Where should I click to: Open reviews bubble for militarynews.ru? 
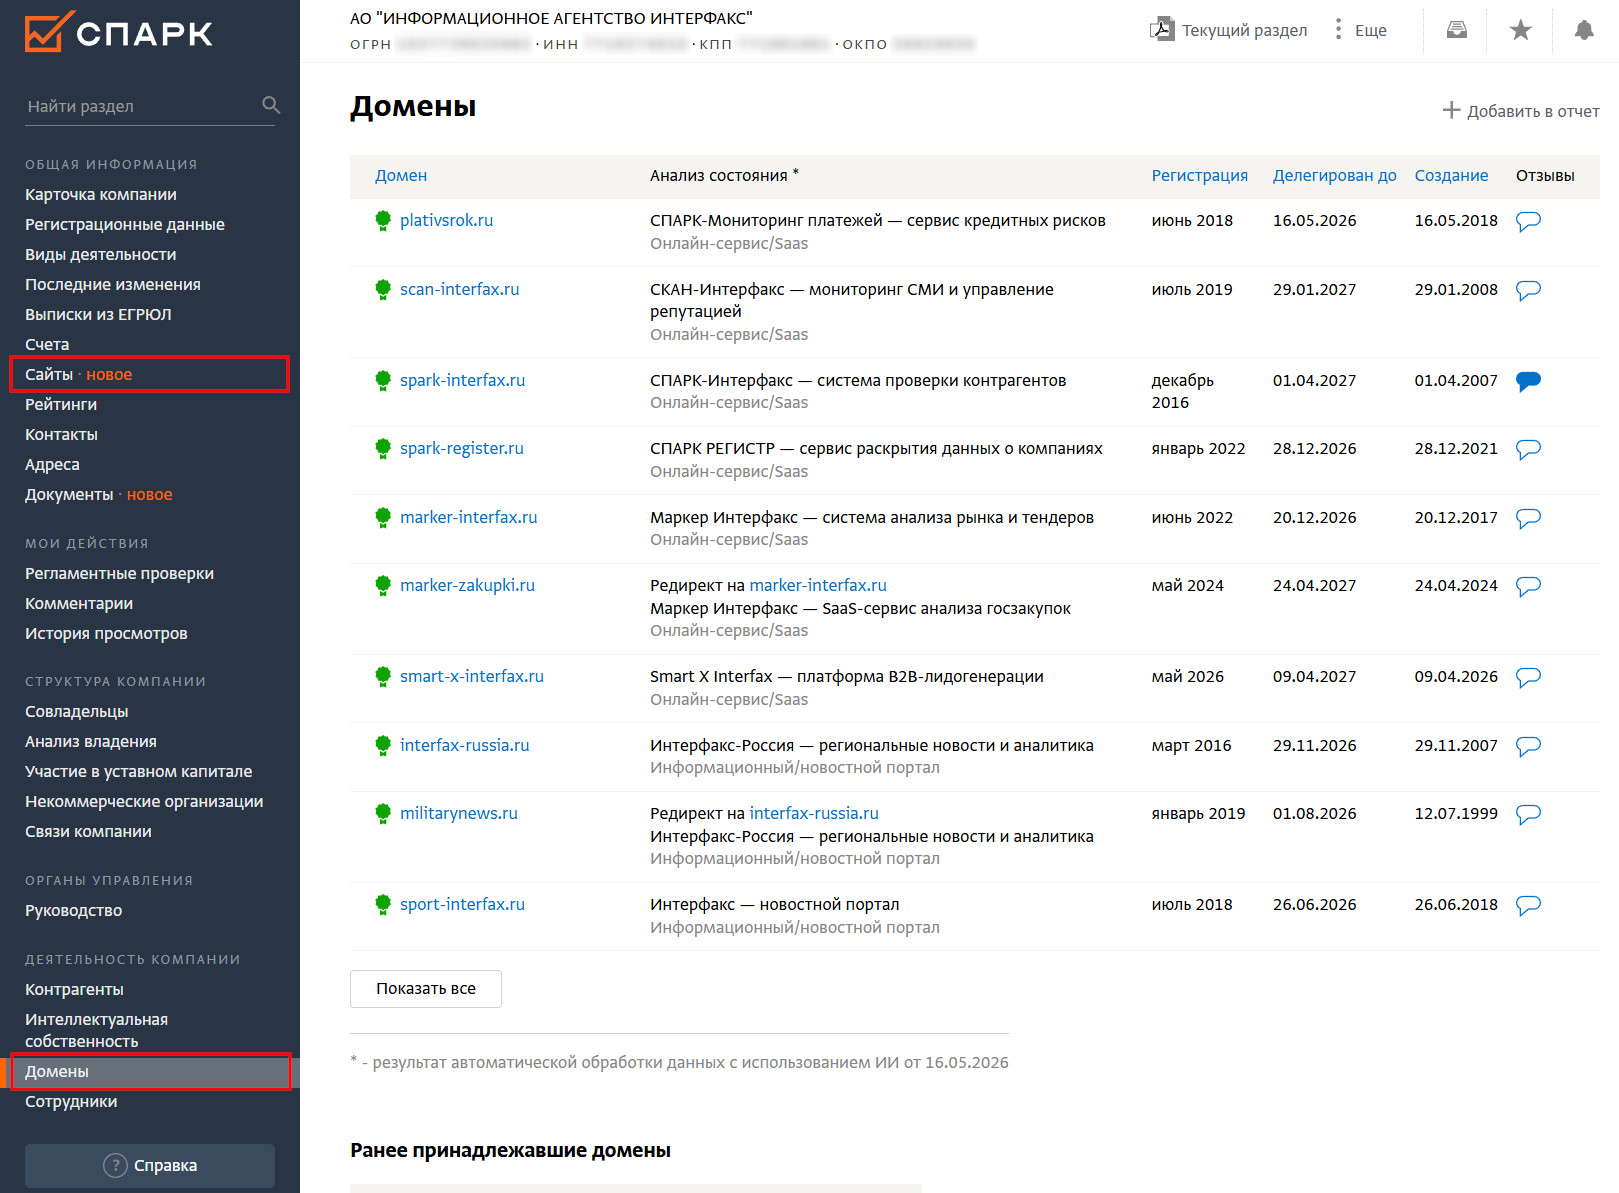pos(1528,814)
